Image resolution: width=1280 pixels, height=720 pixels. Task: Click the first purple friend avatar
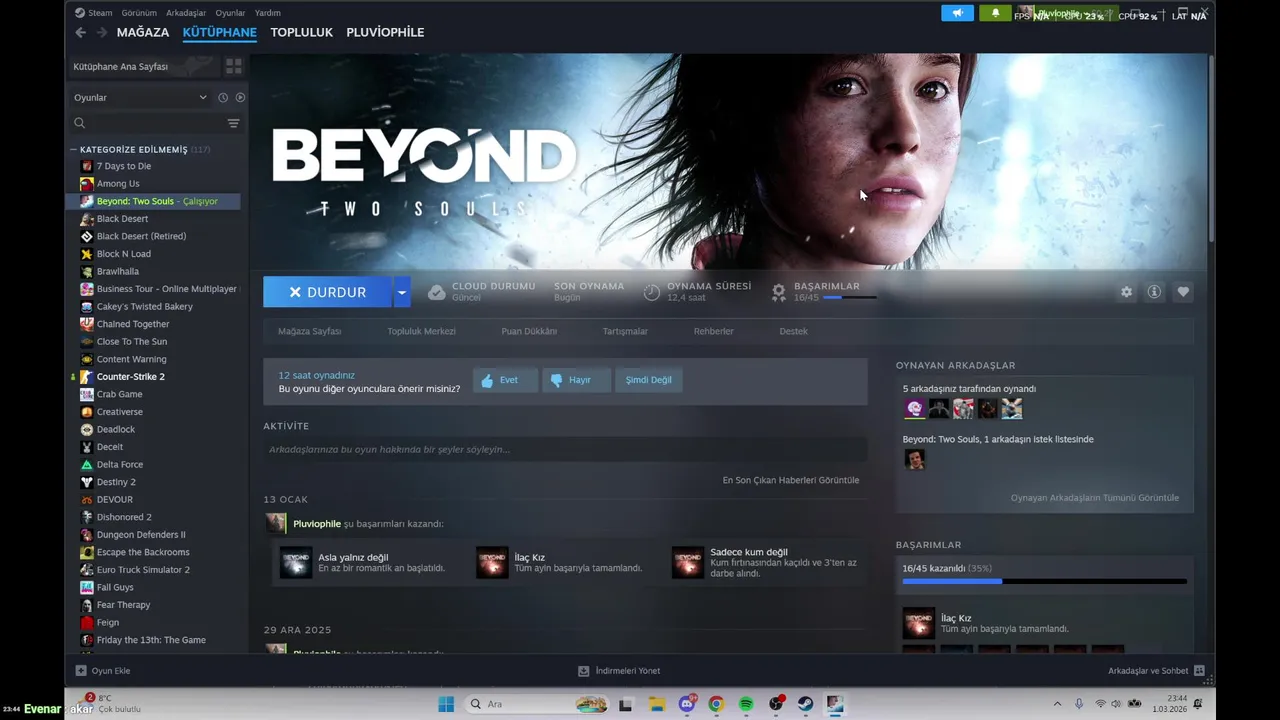[x=914, y=408]
